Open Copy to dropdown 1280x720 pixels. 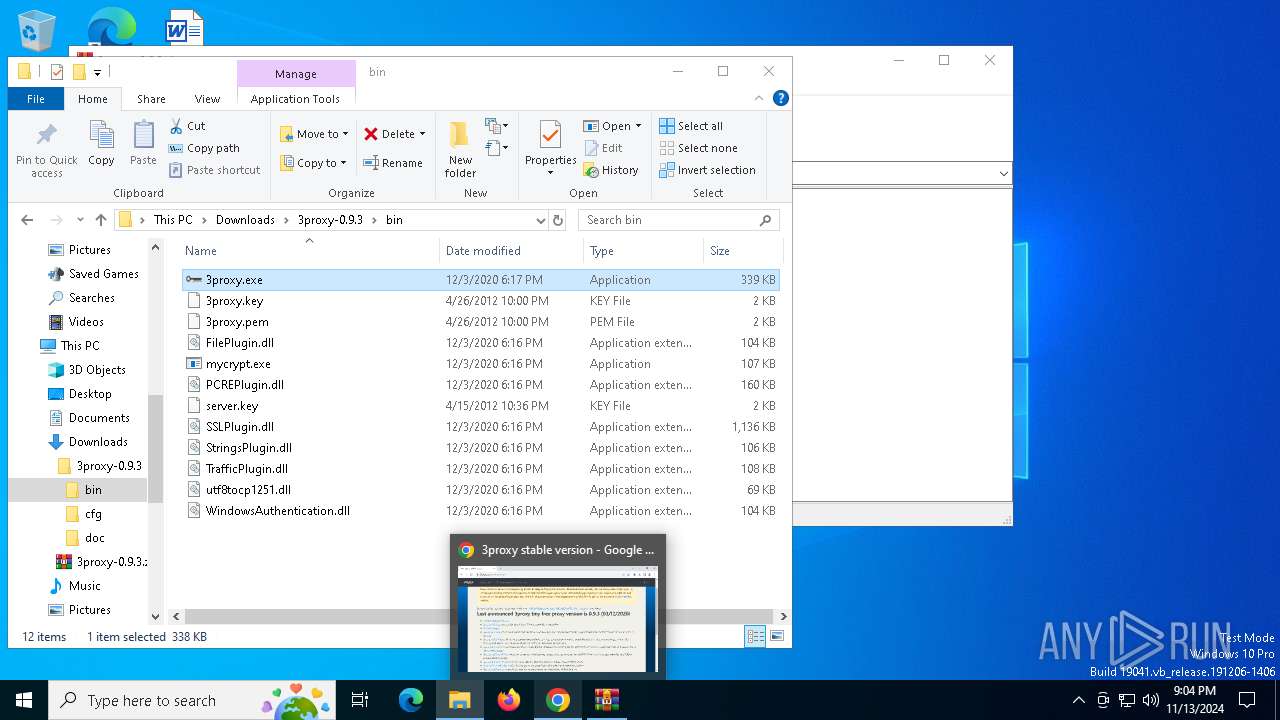[313, 162]
